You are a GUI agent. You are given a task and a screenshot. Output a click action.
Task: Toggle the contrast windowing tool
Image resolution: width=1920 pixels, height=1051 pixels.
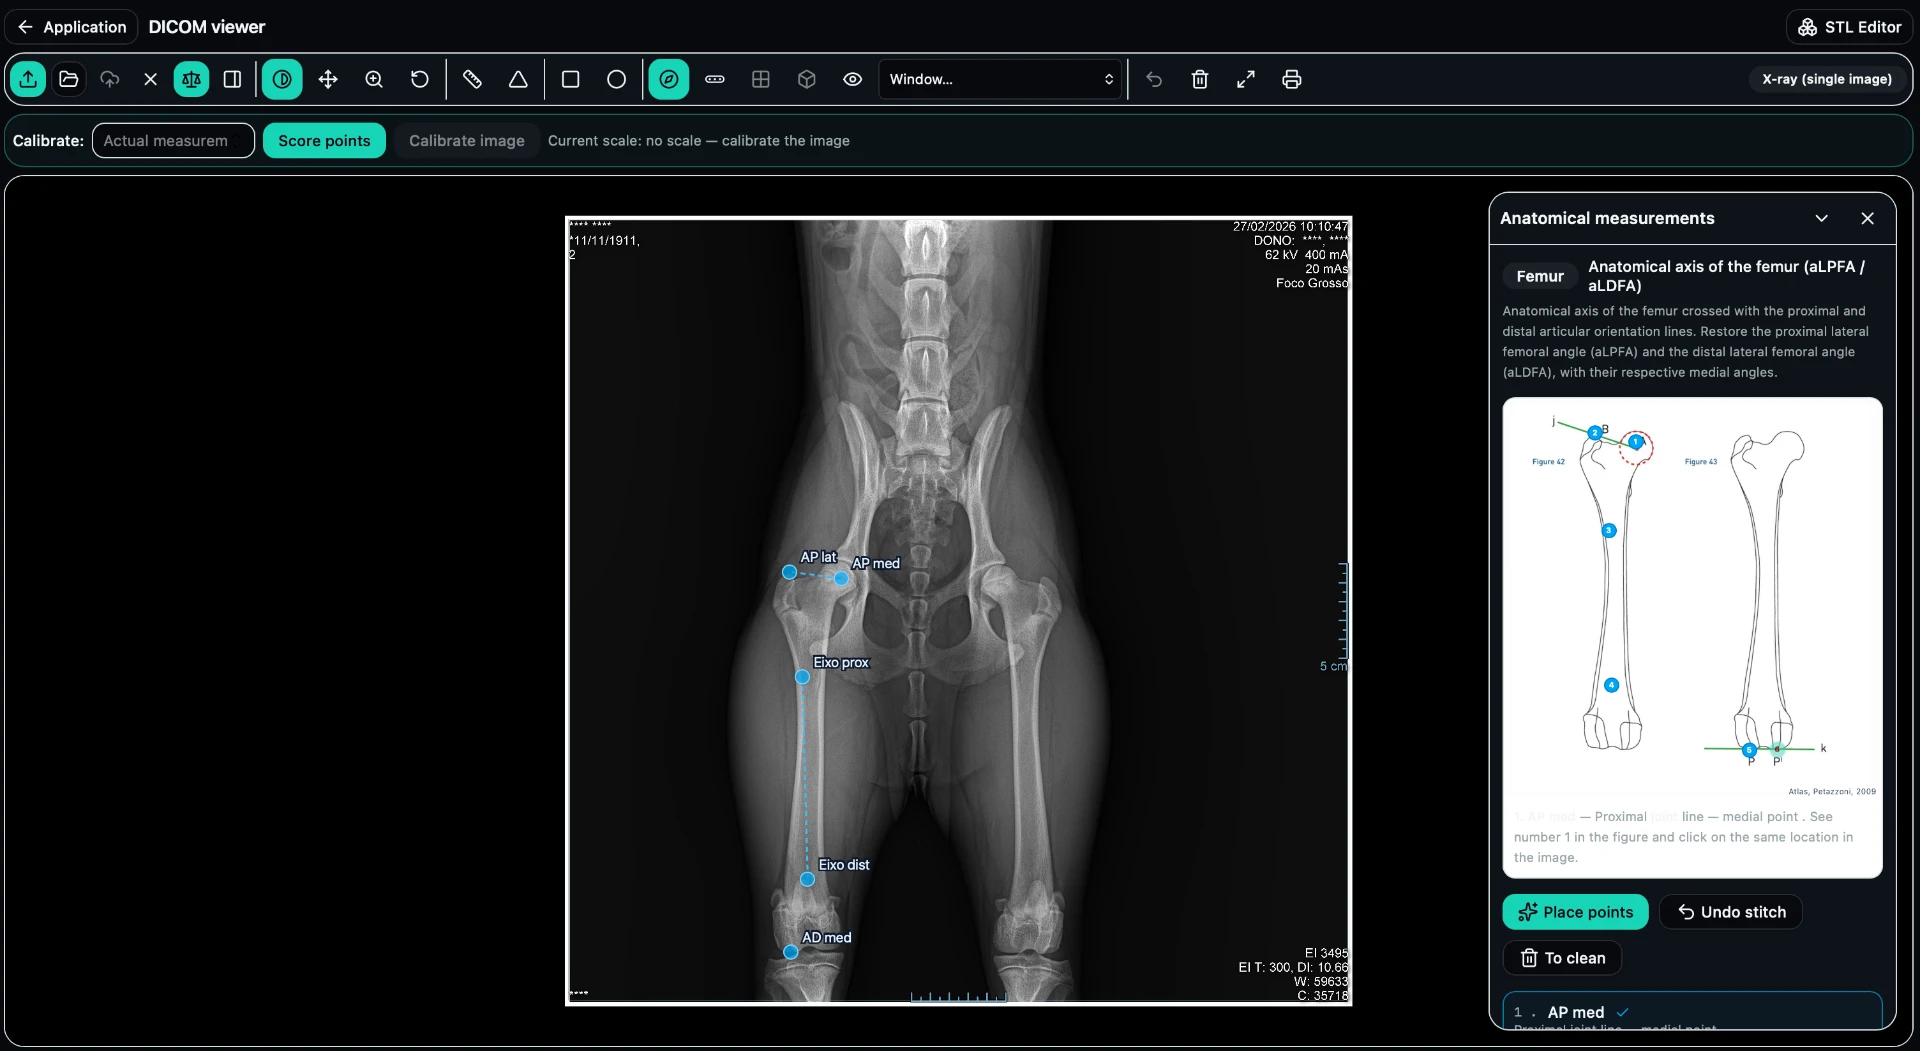[x=282, y=79]
